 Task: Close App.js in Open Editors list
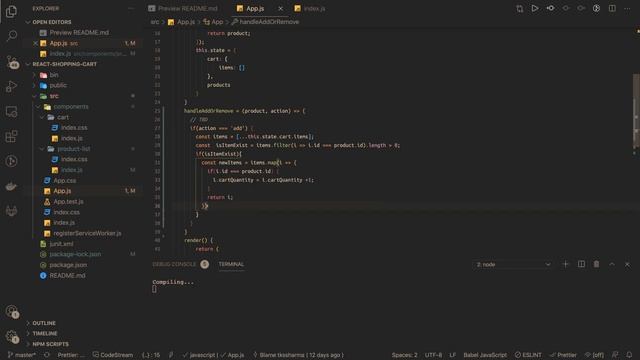[36, 43]
